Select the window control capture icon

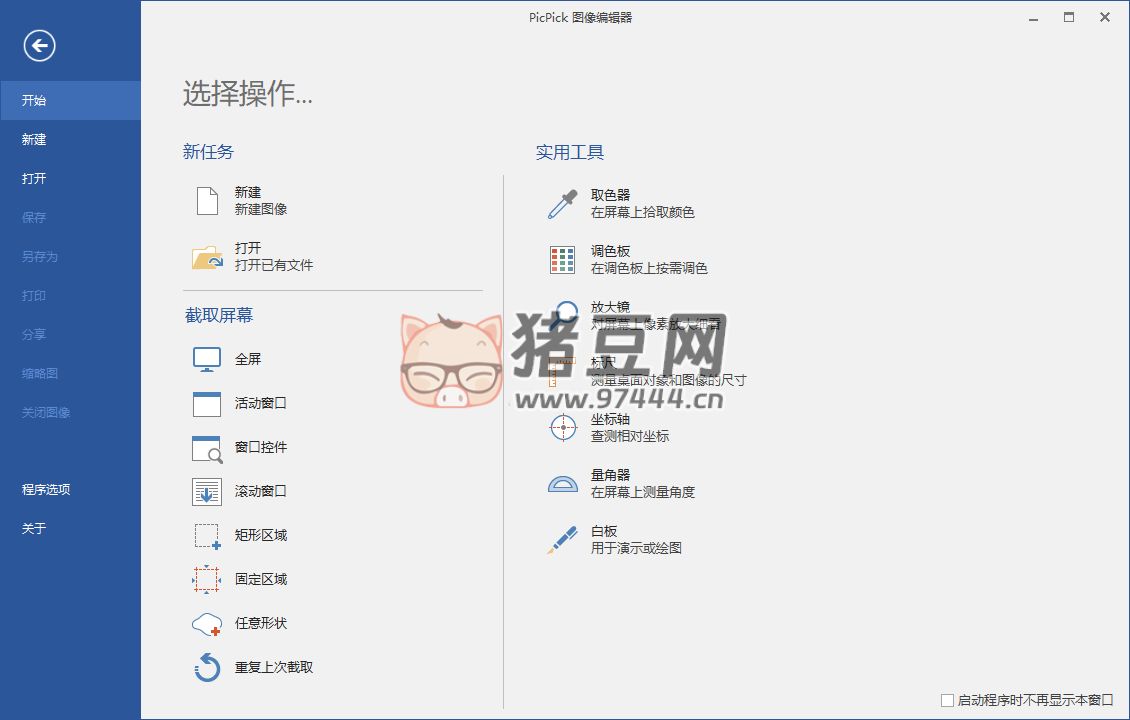pyautogui.click(x=207, y=448)
